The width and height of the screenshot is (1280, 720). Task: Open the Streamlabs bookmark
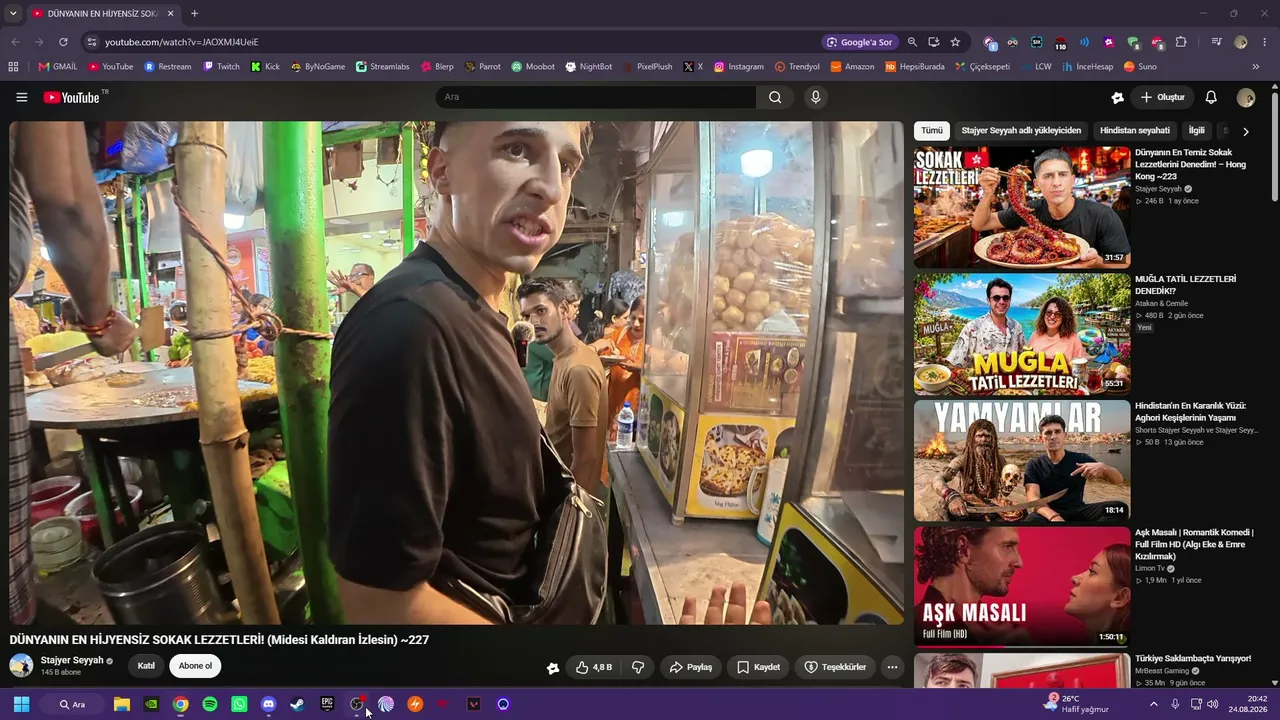pyautogui.click(x=382, y=67)
